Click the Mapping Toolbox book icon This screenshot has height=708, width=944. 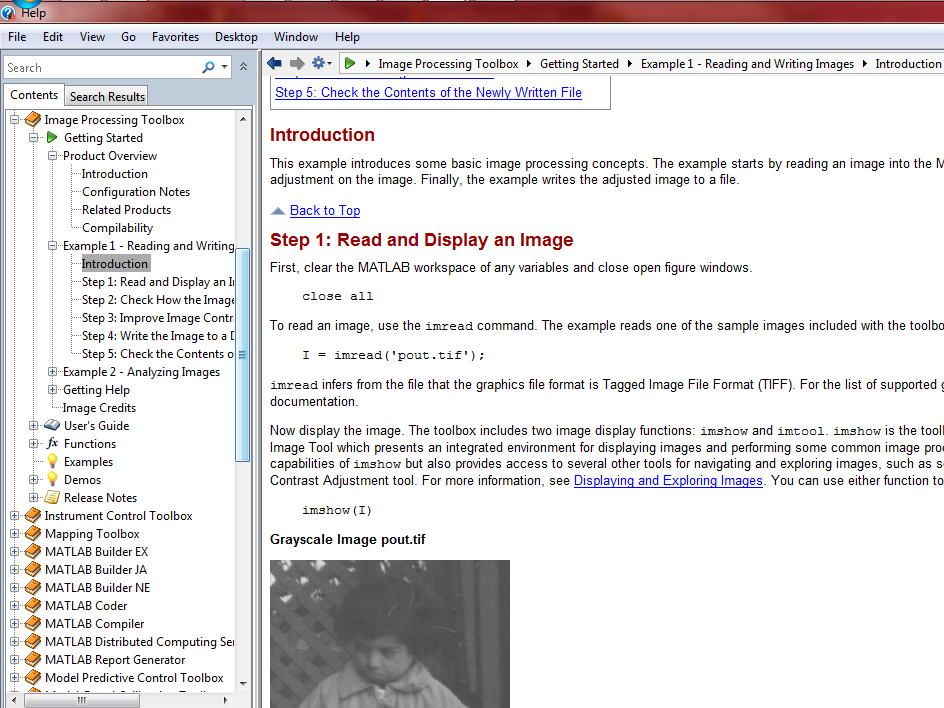pos(33,534)
